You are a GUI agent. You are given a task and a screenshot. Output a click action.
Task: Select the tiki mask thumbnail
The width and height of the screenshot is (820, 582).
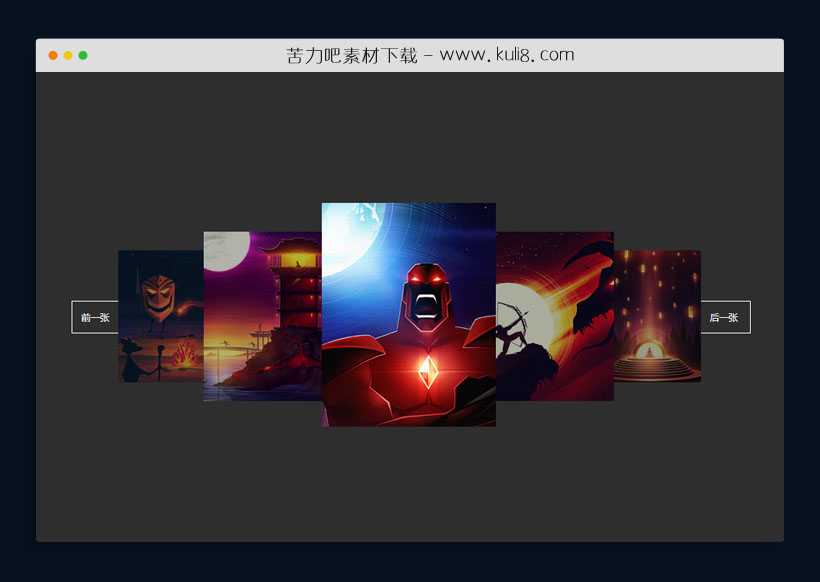(160, 315)
